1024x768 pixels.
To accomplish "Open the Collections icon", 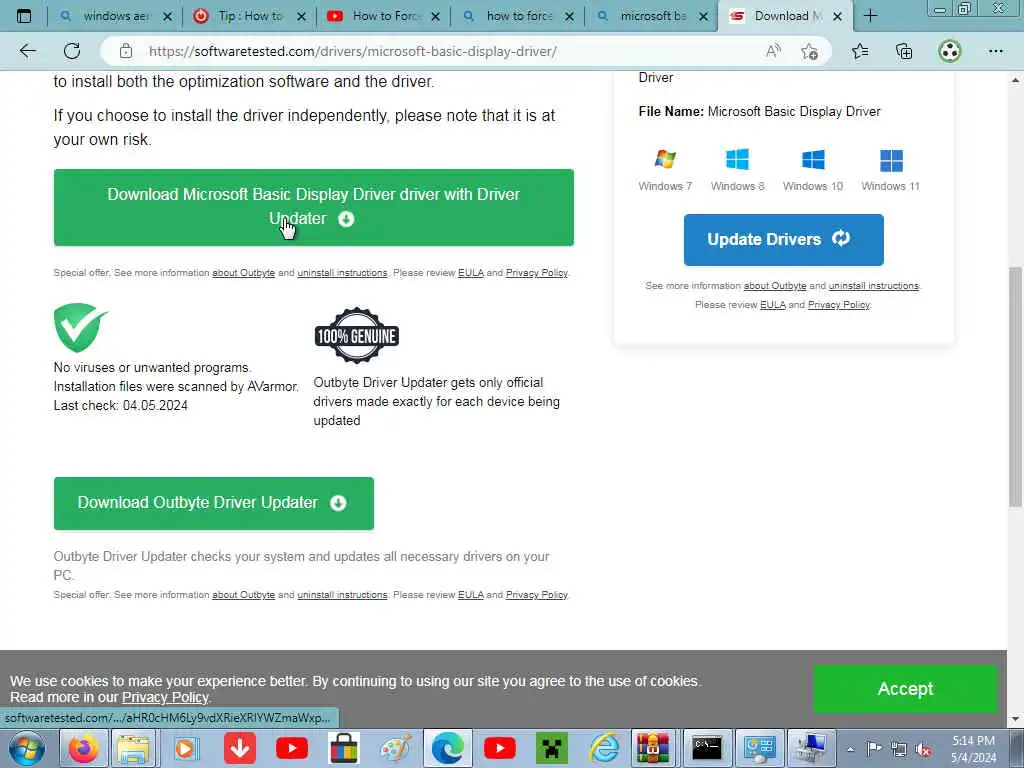I will [904, 51].
